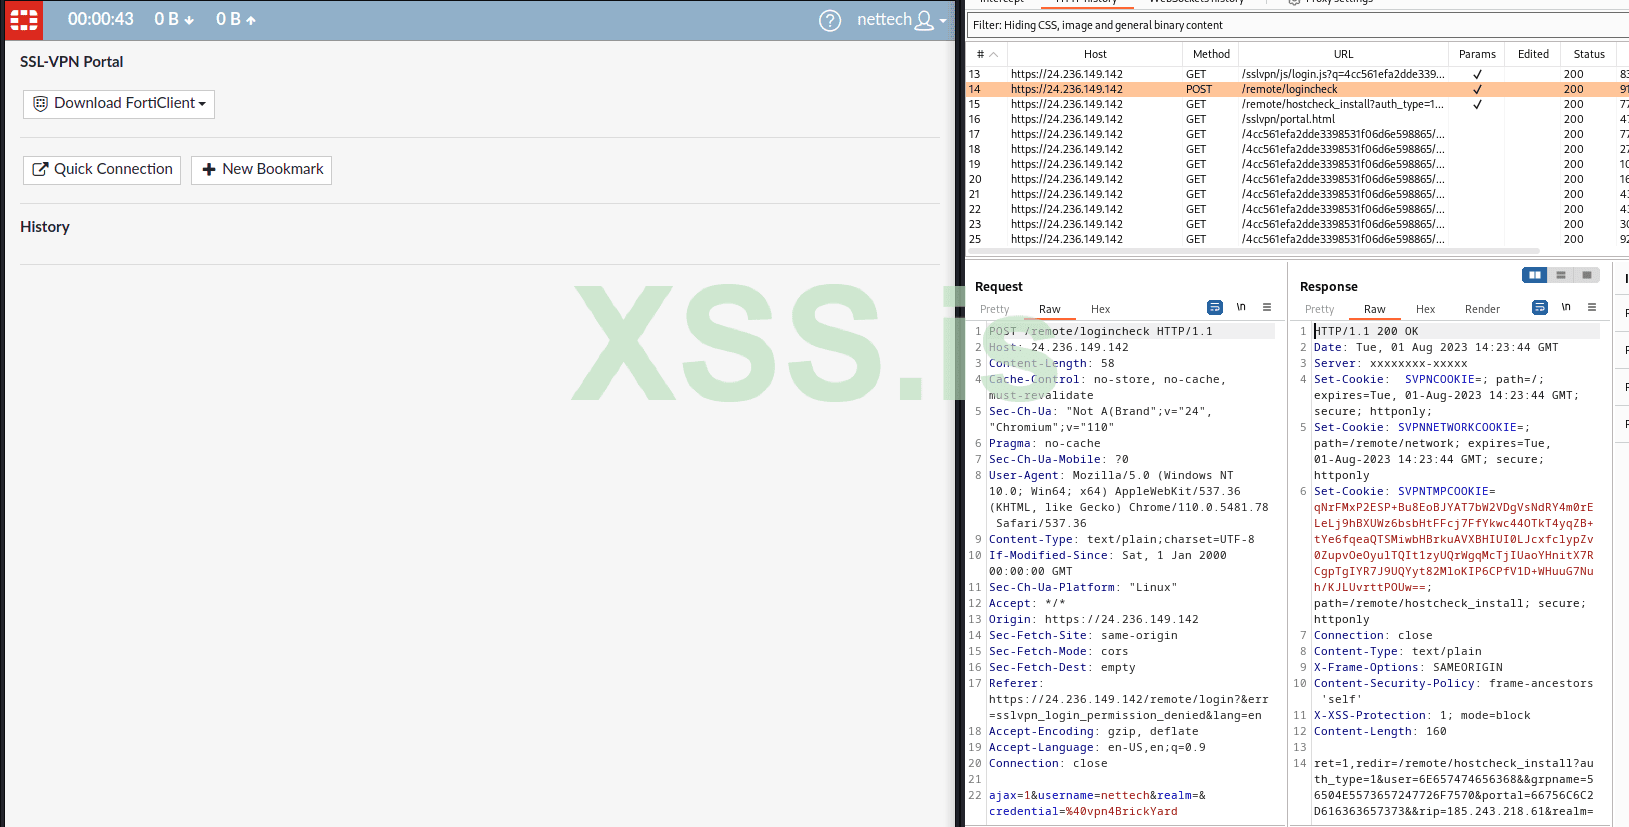Switch Response panel to the Raw tab
The height and width of the screenshot is (827, 1629).
point(1374,310)
